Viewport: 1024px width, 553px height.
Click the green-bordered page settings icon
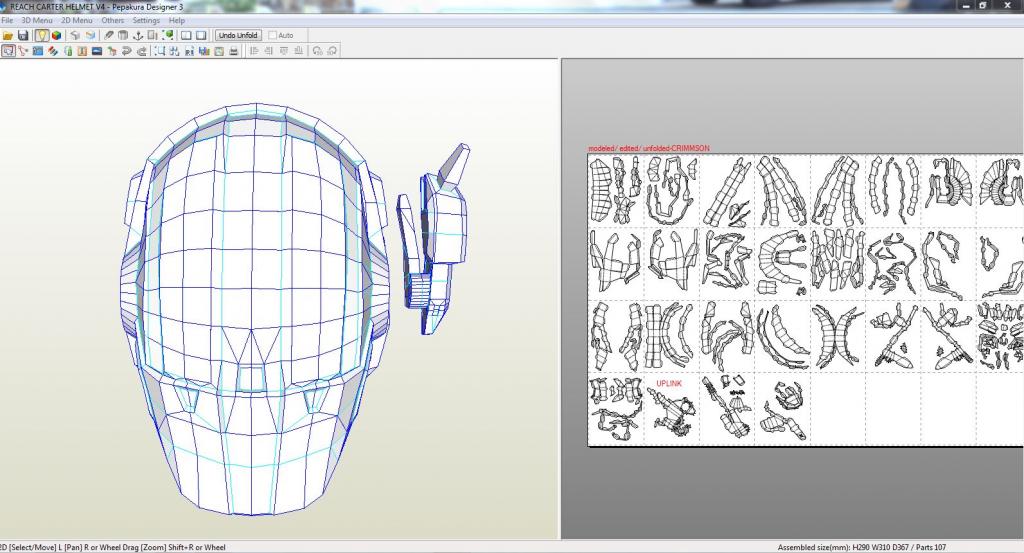point(219,51)
